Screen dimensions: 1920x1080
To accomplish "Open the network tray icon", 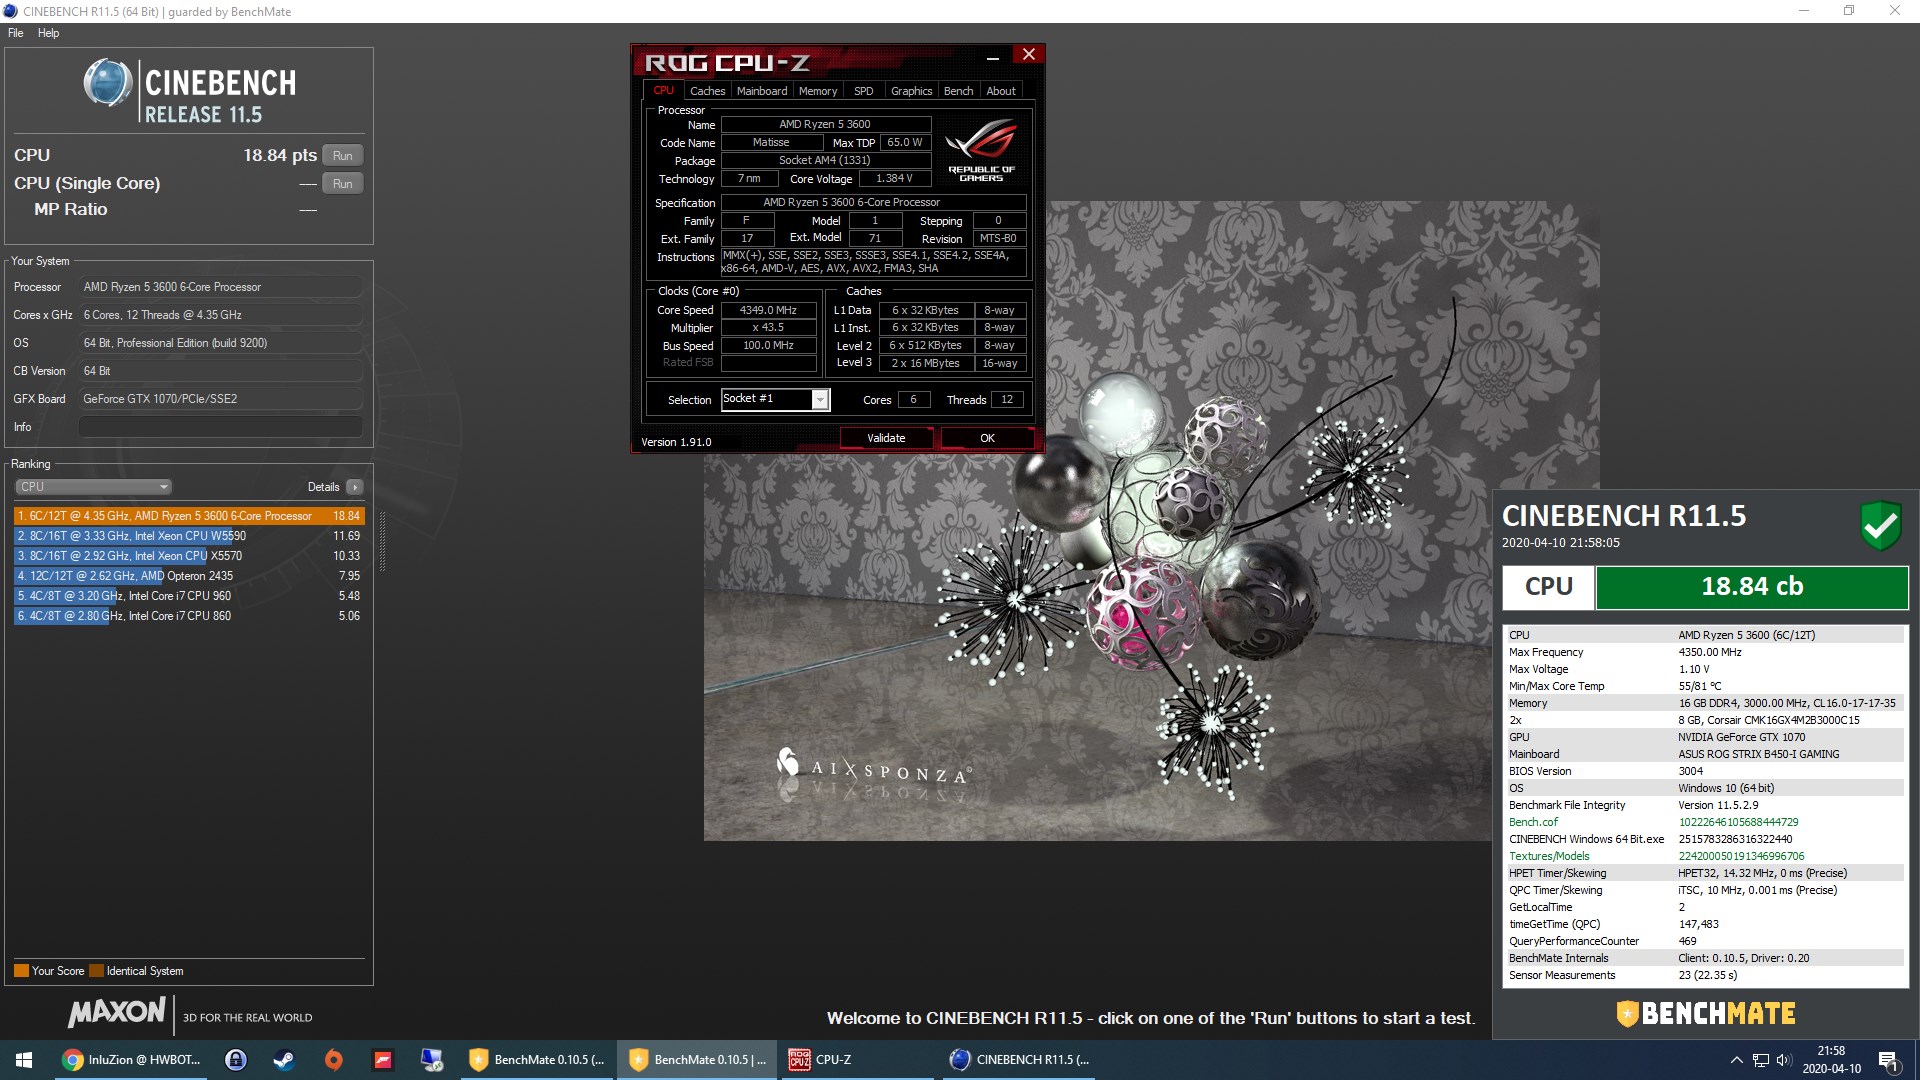I will (1761, 1060).
